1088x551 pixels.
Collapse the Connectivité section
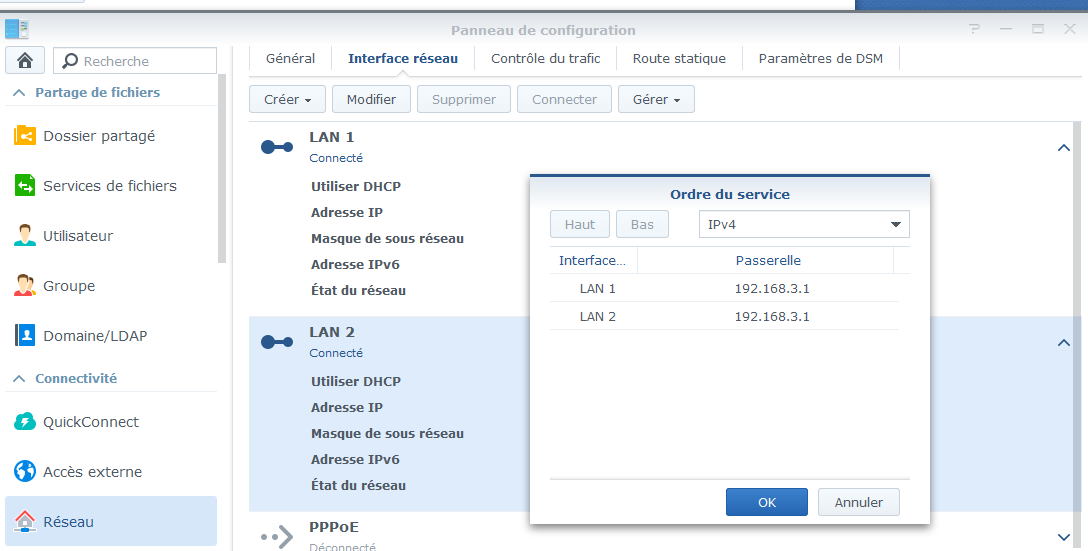coord(19,378)
